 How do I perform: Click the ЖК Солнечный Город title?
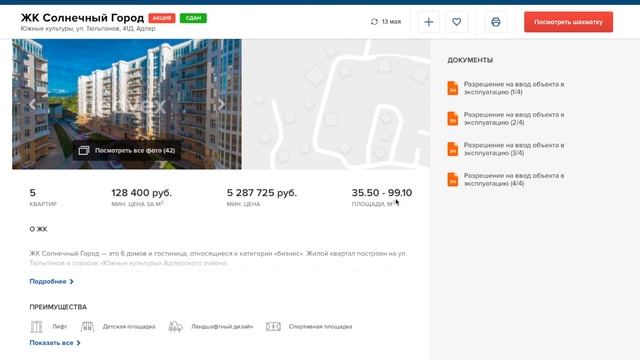82,18
